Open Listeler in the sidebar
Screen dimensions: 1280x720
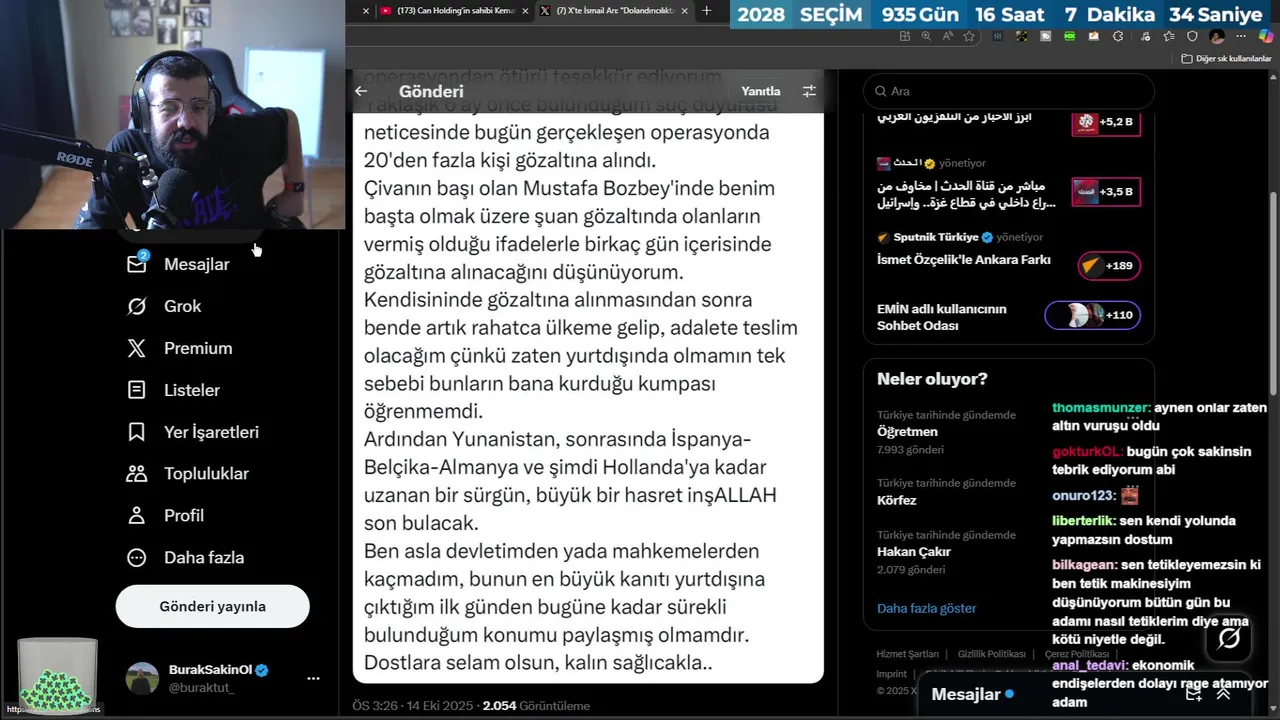173,390
